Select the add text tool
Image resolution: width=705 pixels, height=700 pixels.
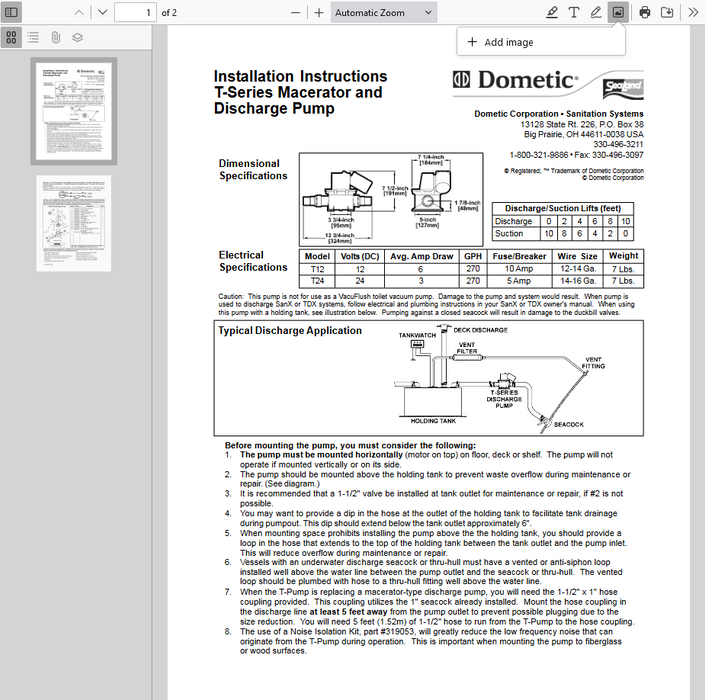point(574,12)
